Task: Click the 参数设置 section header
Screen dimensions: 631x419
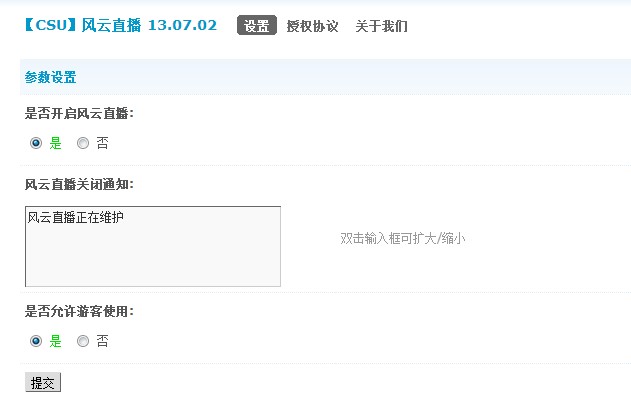Action: (x=50, y=77)
